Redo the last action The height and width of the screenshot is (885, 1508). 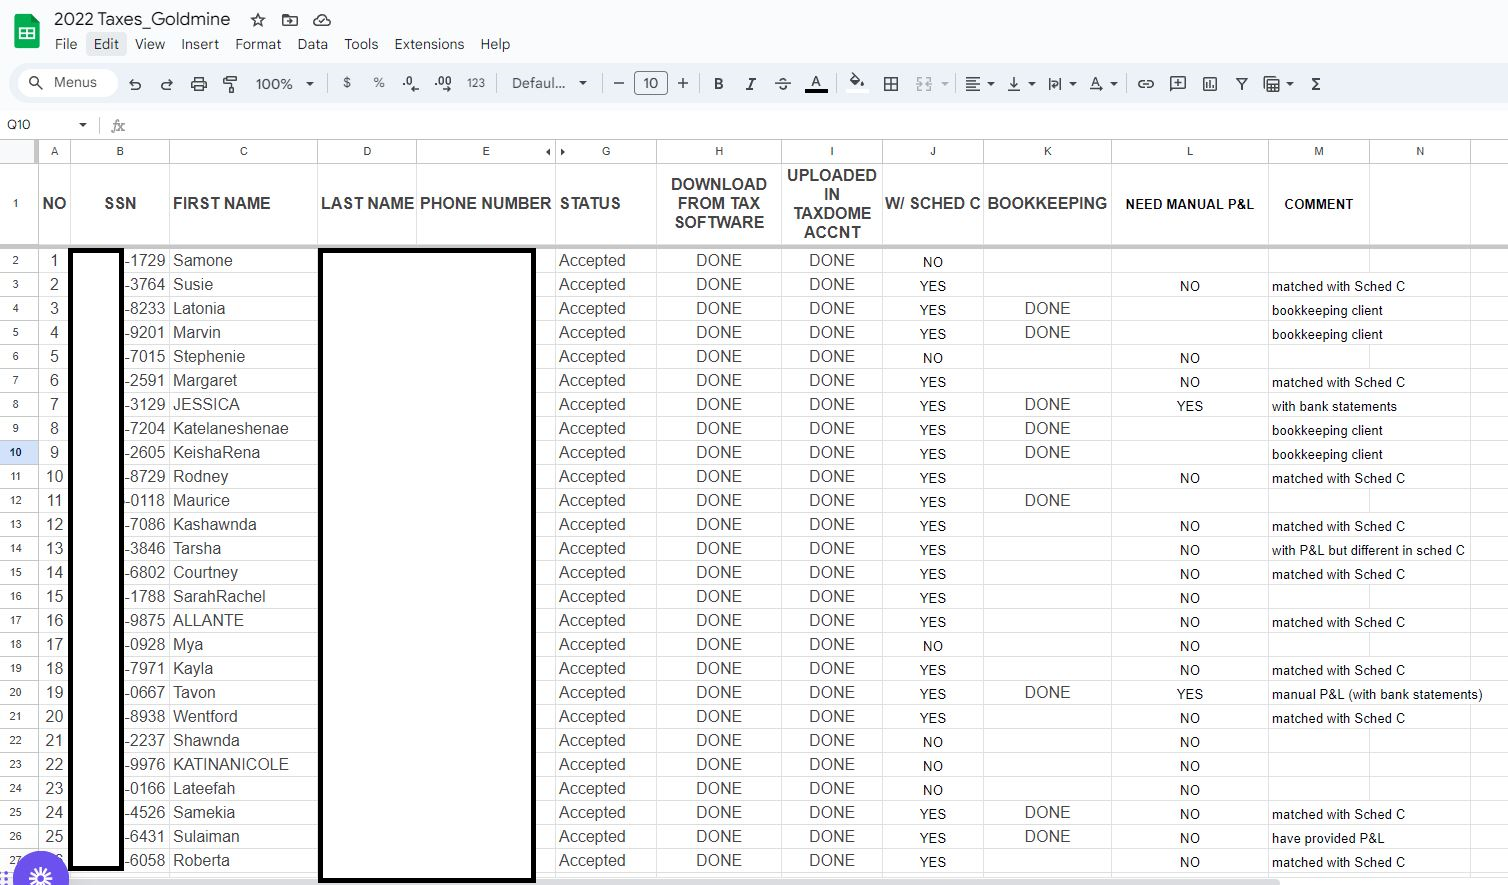pyautogui.click(x=167, y=84)
